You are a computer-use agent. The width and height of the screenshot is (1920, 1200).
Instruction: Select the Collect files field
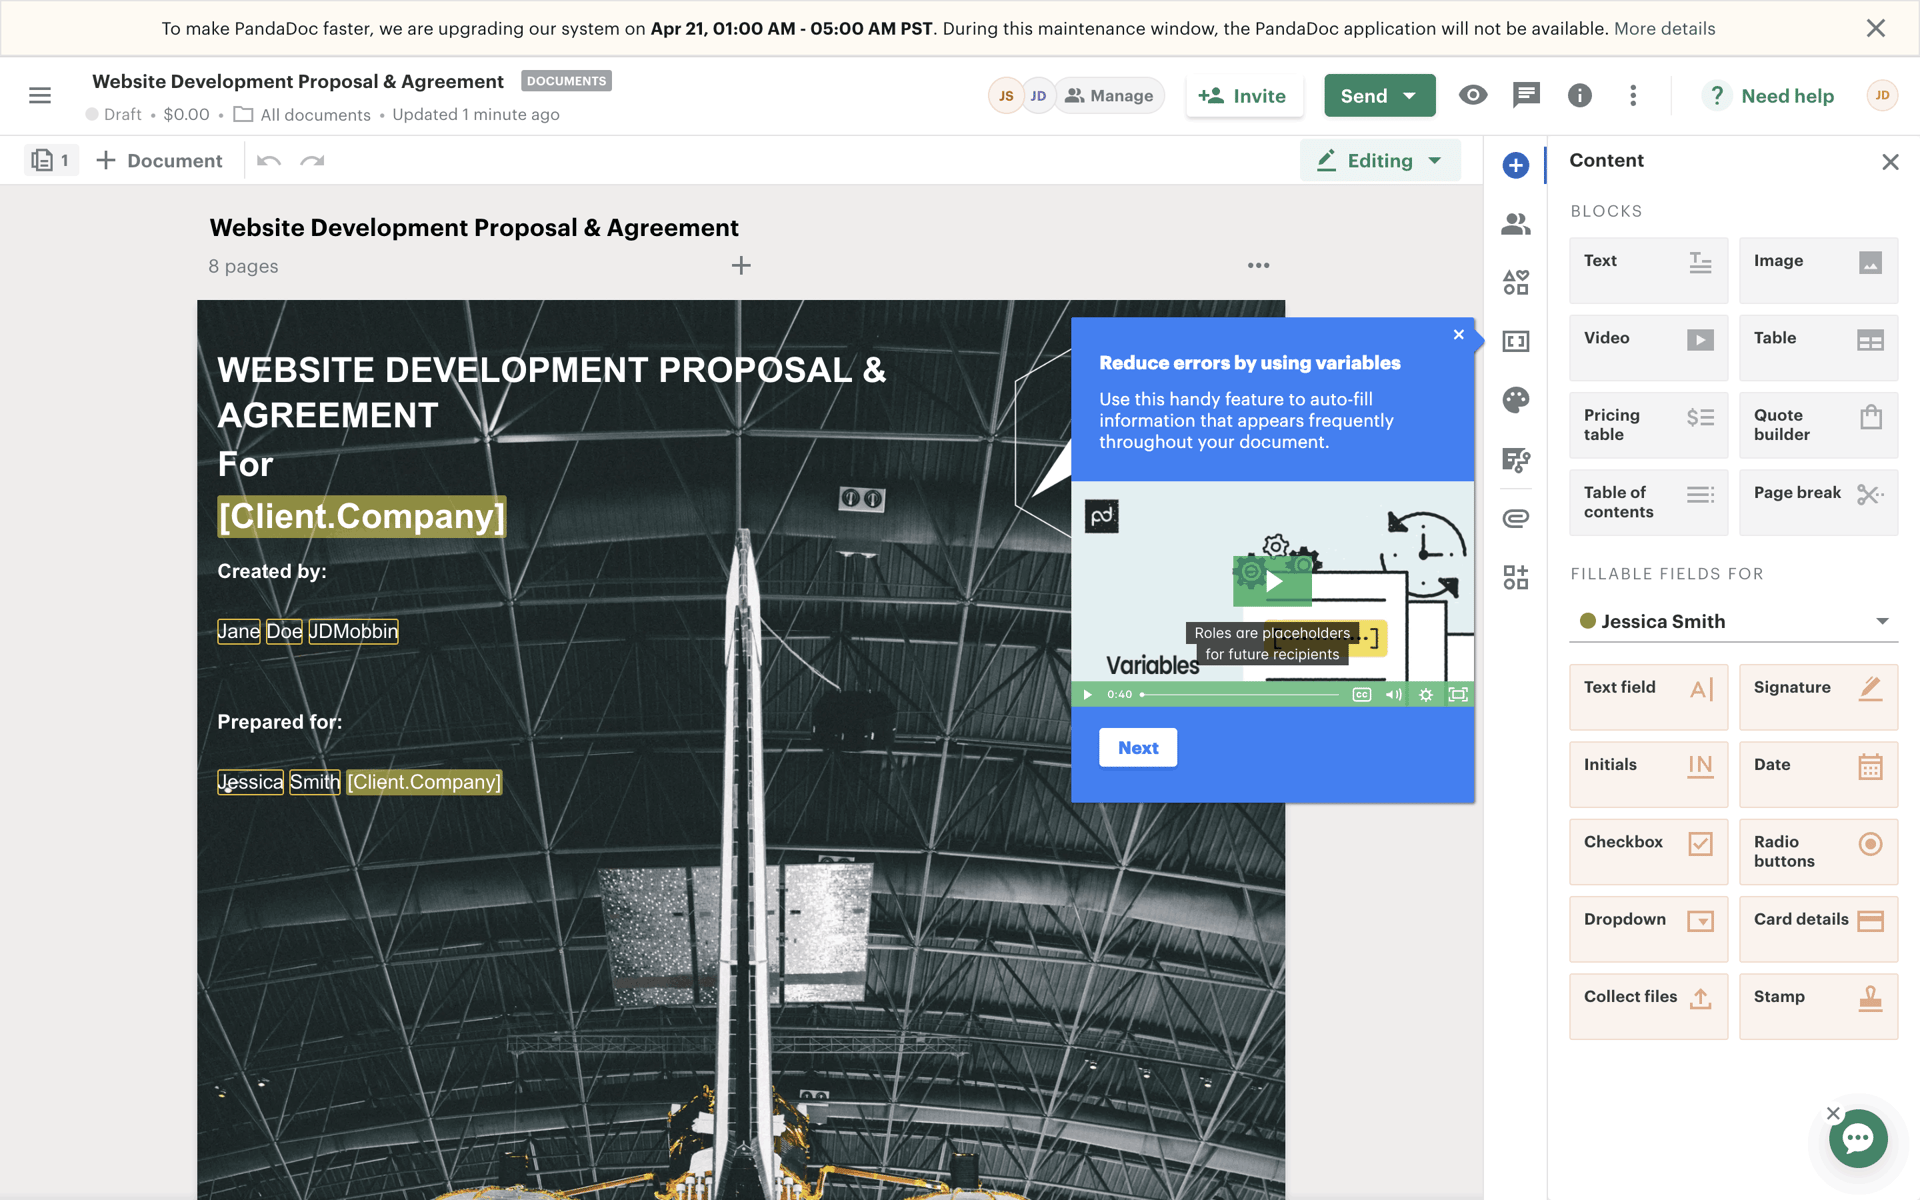1648,1006
